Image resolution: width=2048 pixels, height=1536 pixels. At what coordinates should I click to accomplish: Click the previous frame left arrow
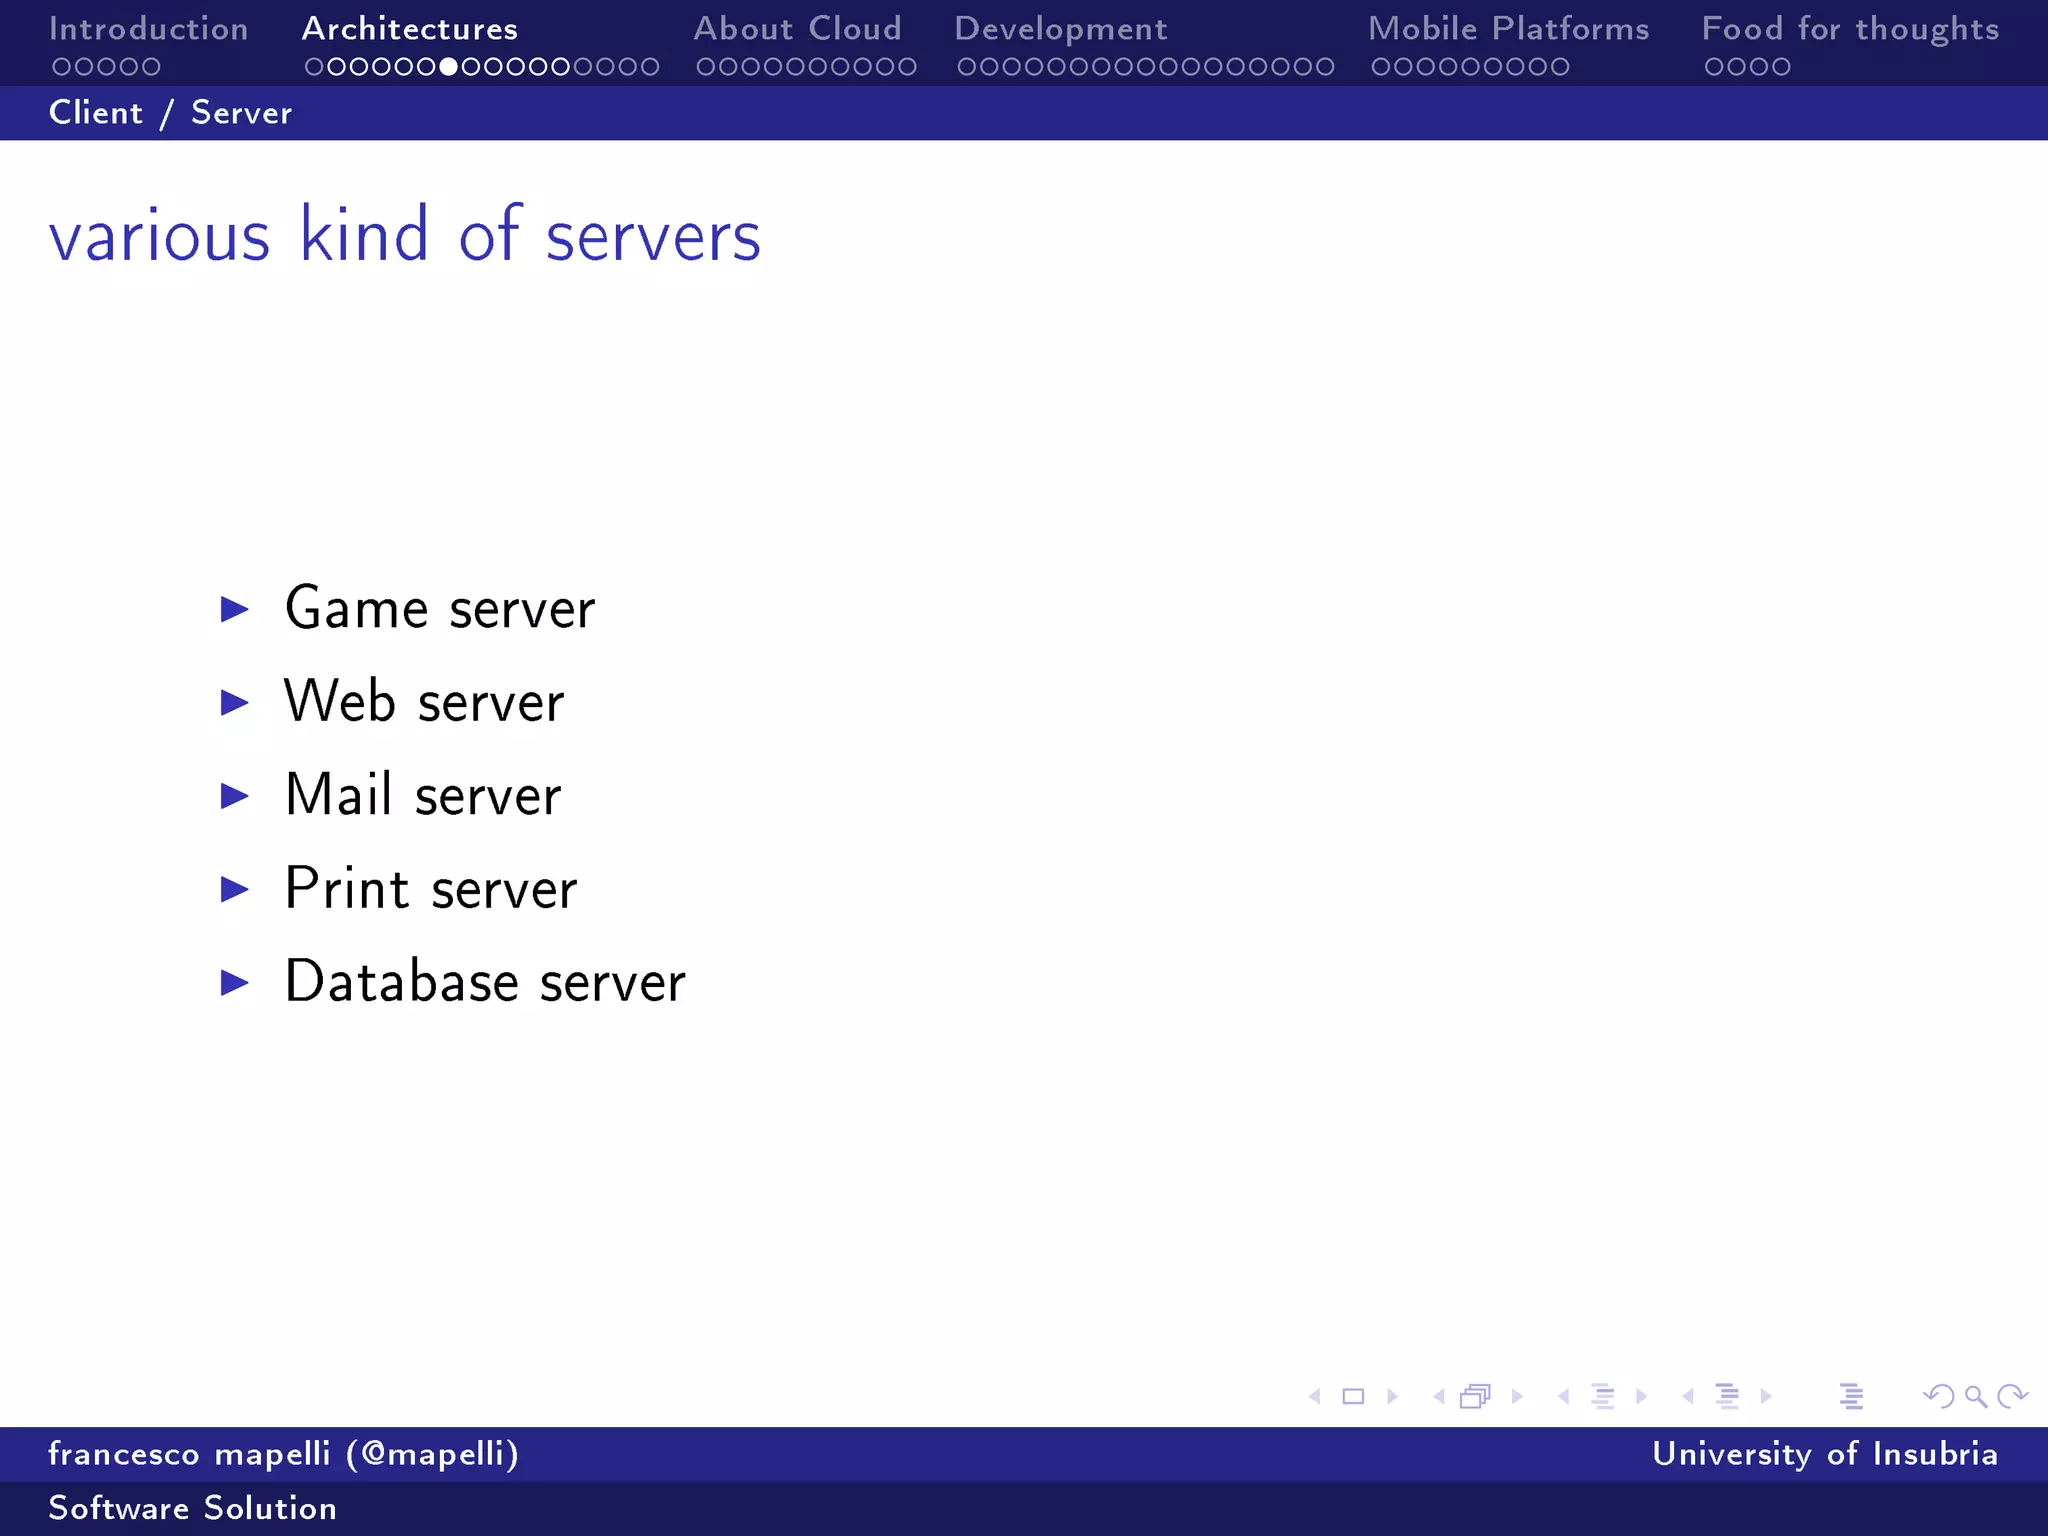(x=1439, y=1396)
